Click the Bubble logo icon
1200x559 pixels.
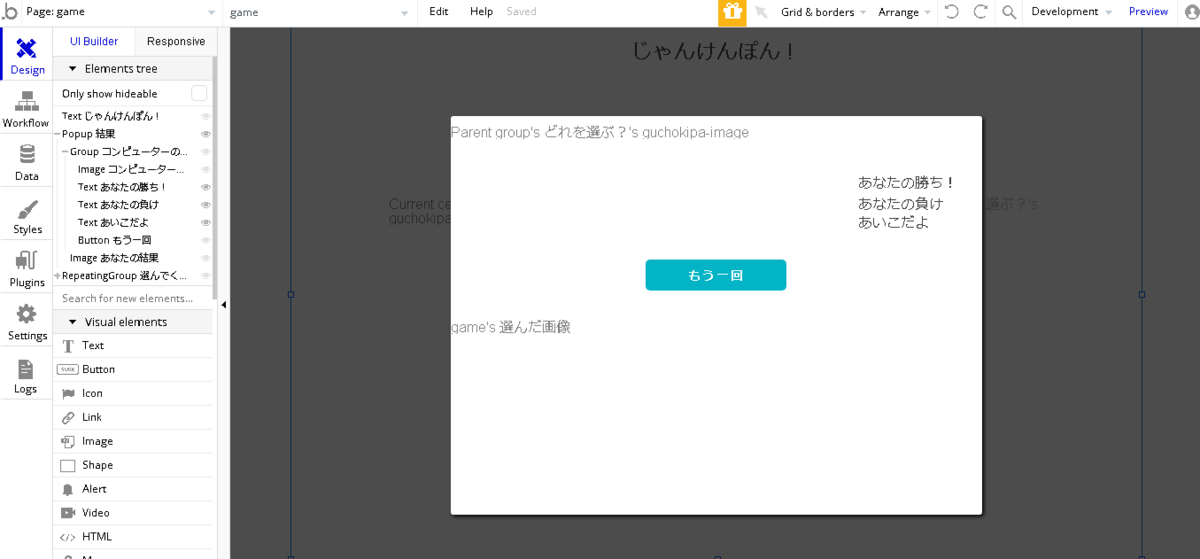pos(10,12)
